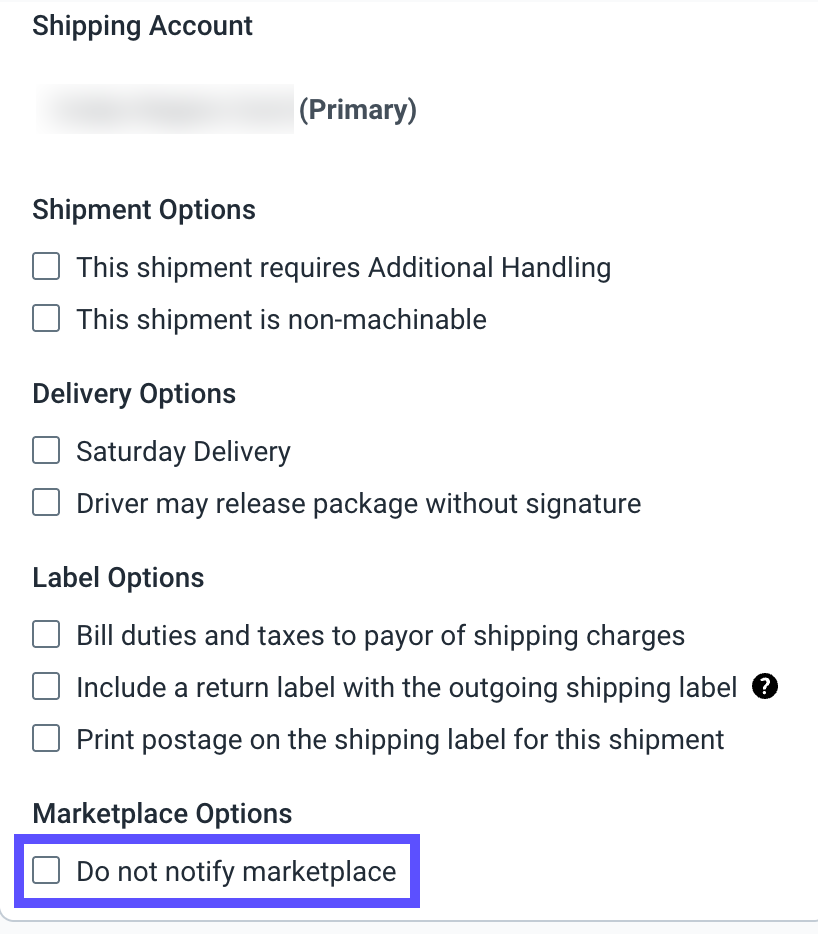The image size is (818, 934).
Task: Click the 'Label Options' heading
Action: [118, 578]
